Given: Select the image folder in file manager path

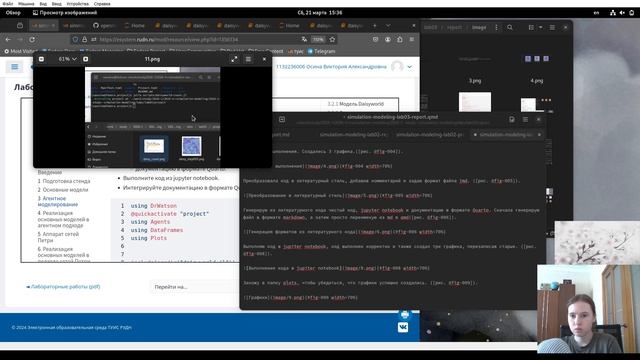Looking at the screenshot, I should [x=479, y=27].
